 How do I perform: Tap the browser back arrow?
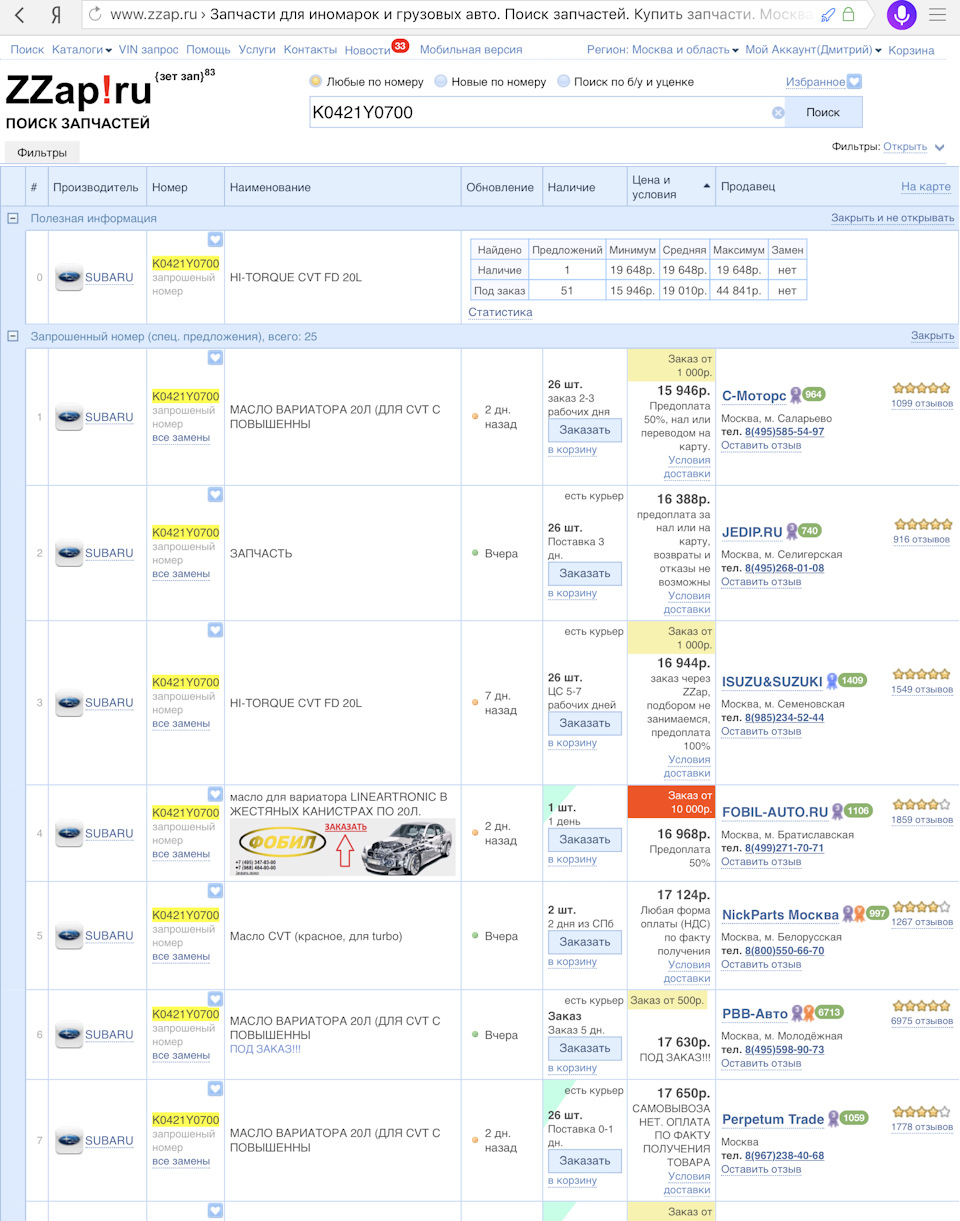tap(19, 15)
